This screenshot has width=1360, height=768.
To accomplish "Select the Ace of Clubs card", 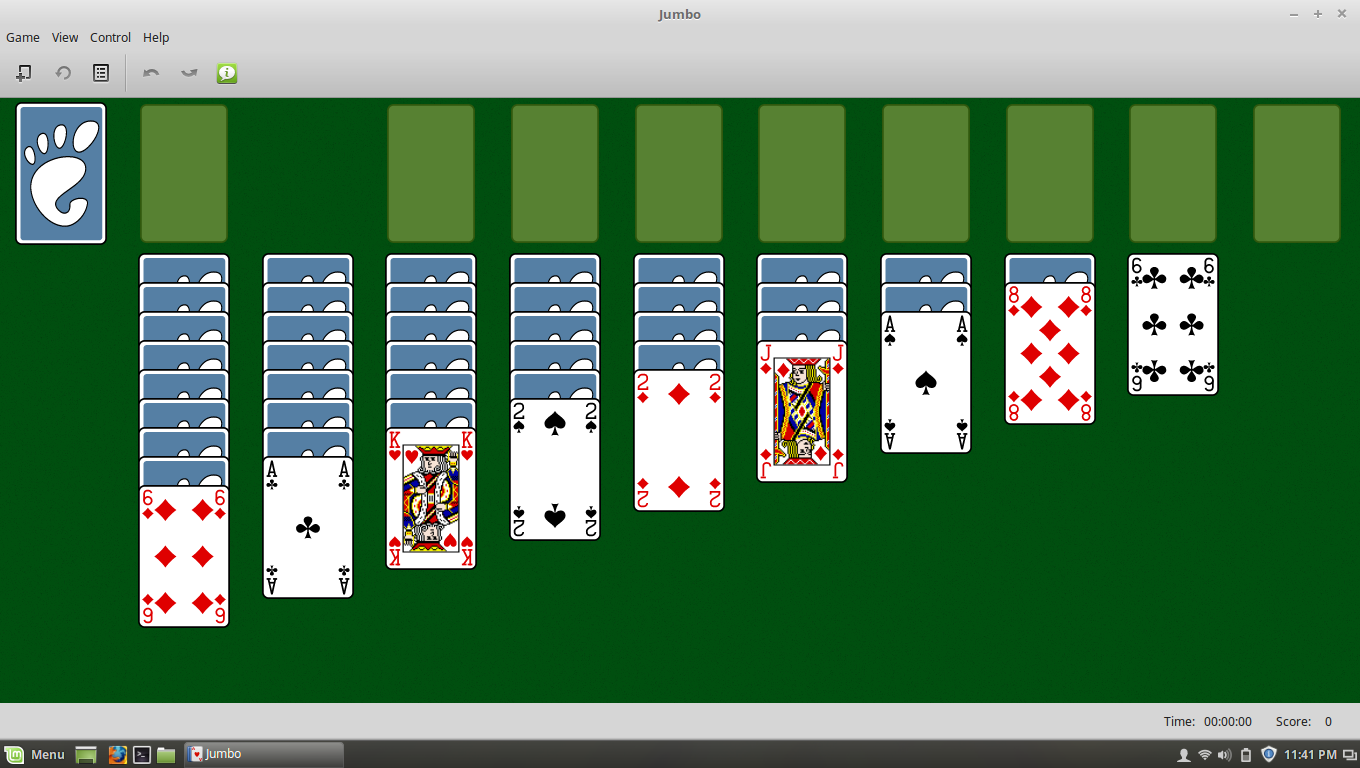I will tap(307, 527).
